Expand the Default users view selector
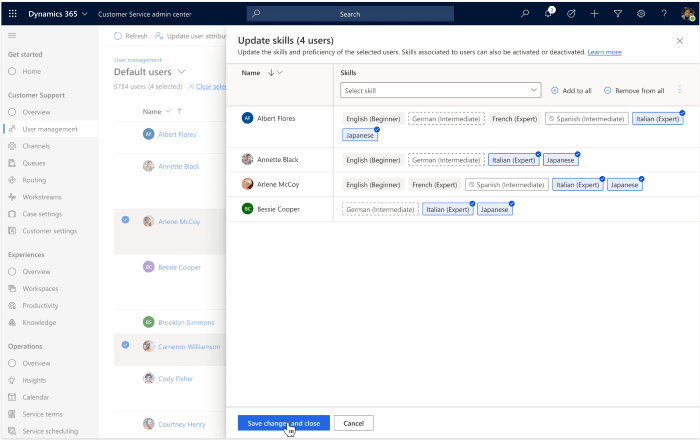700x440 pixels. click(181, 72)
